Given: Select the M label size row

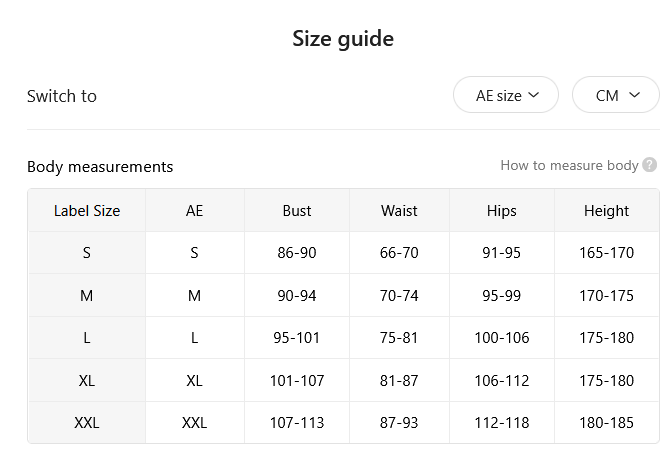Looking at the screenshot, I should click(x=343, y=295).
